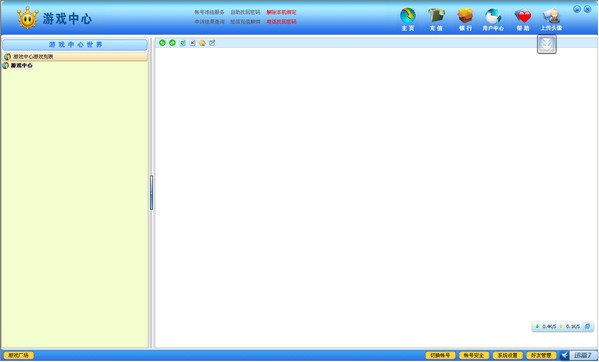Click the 帐号安全 account security button
The width and height of the screenshot is (599, 362).
474,356
